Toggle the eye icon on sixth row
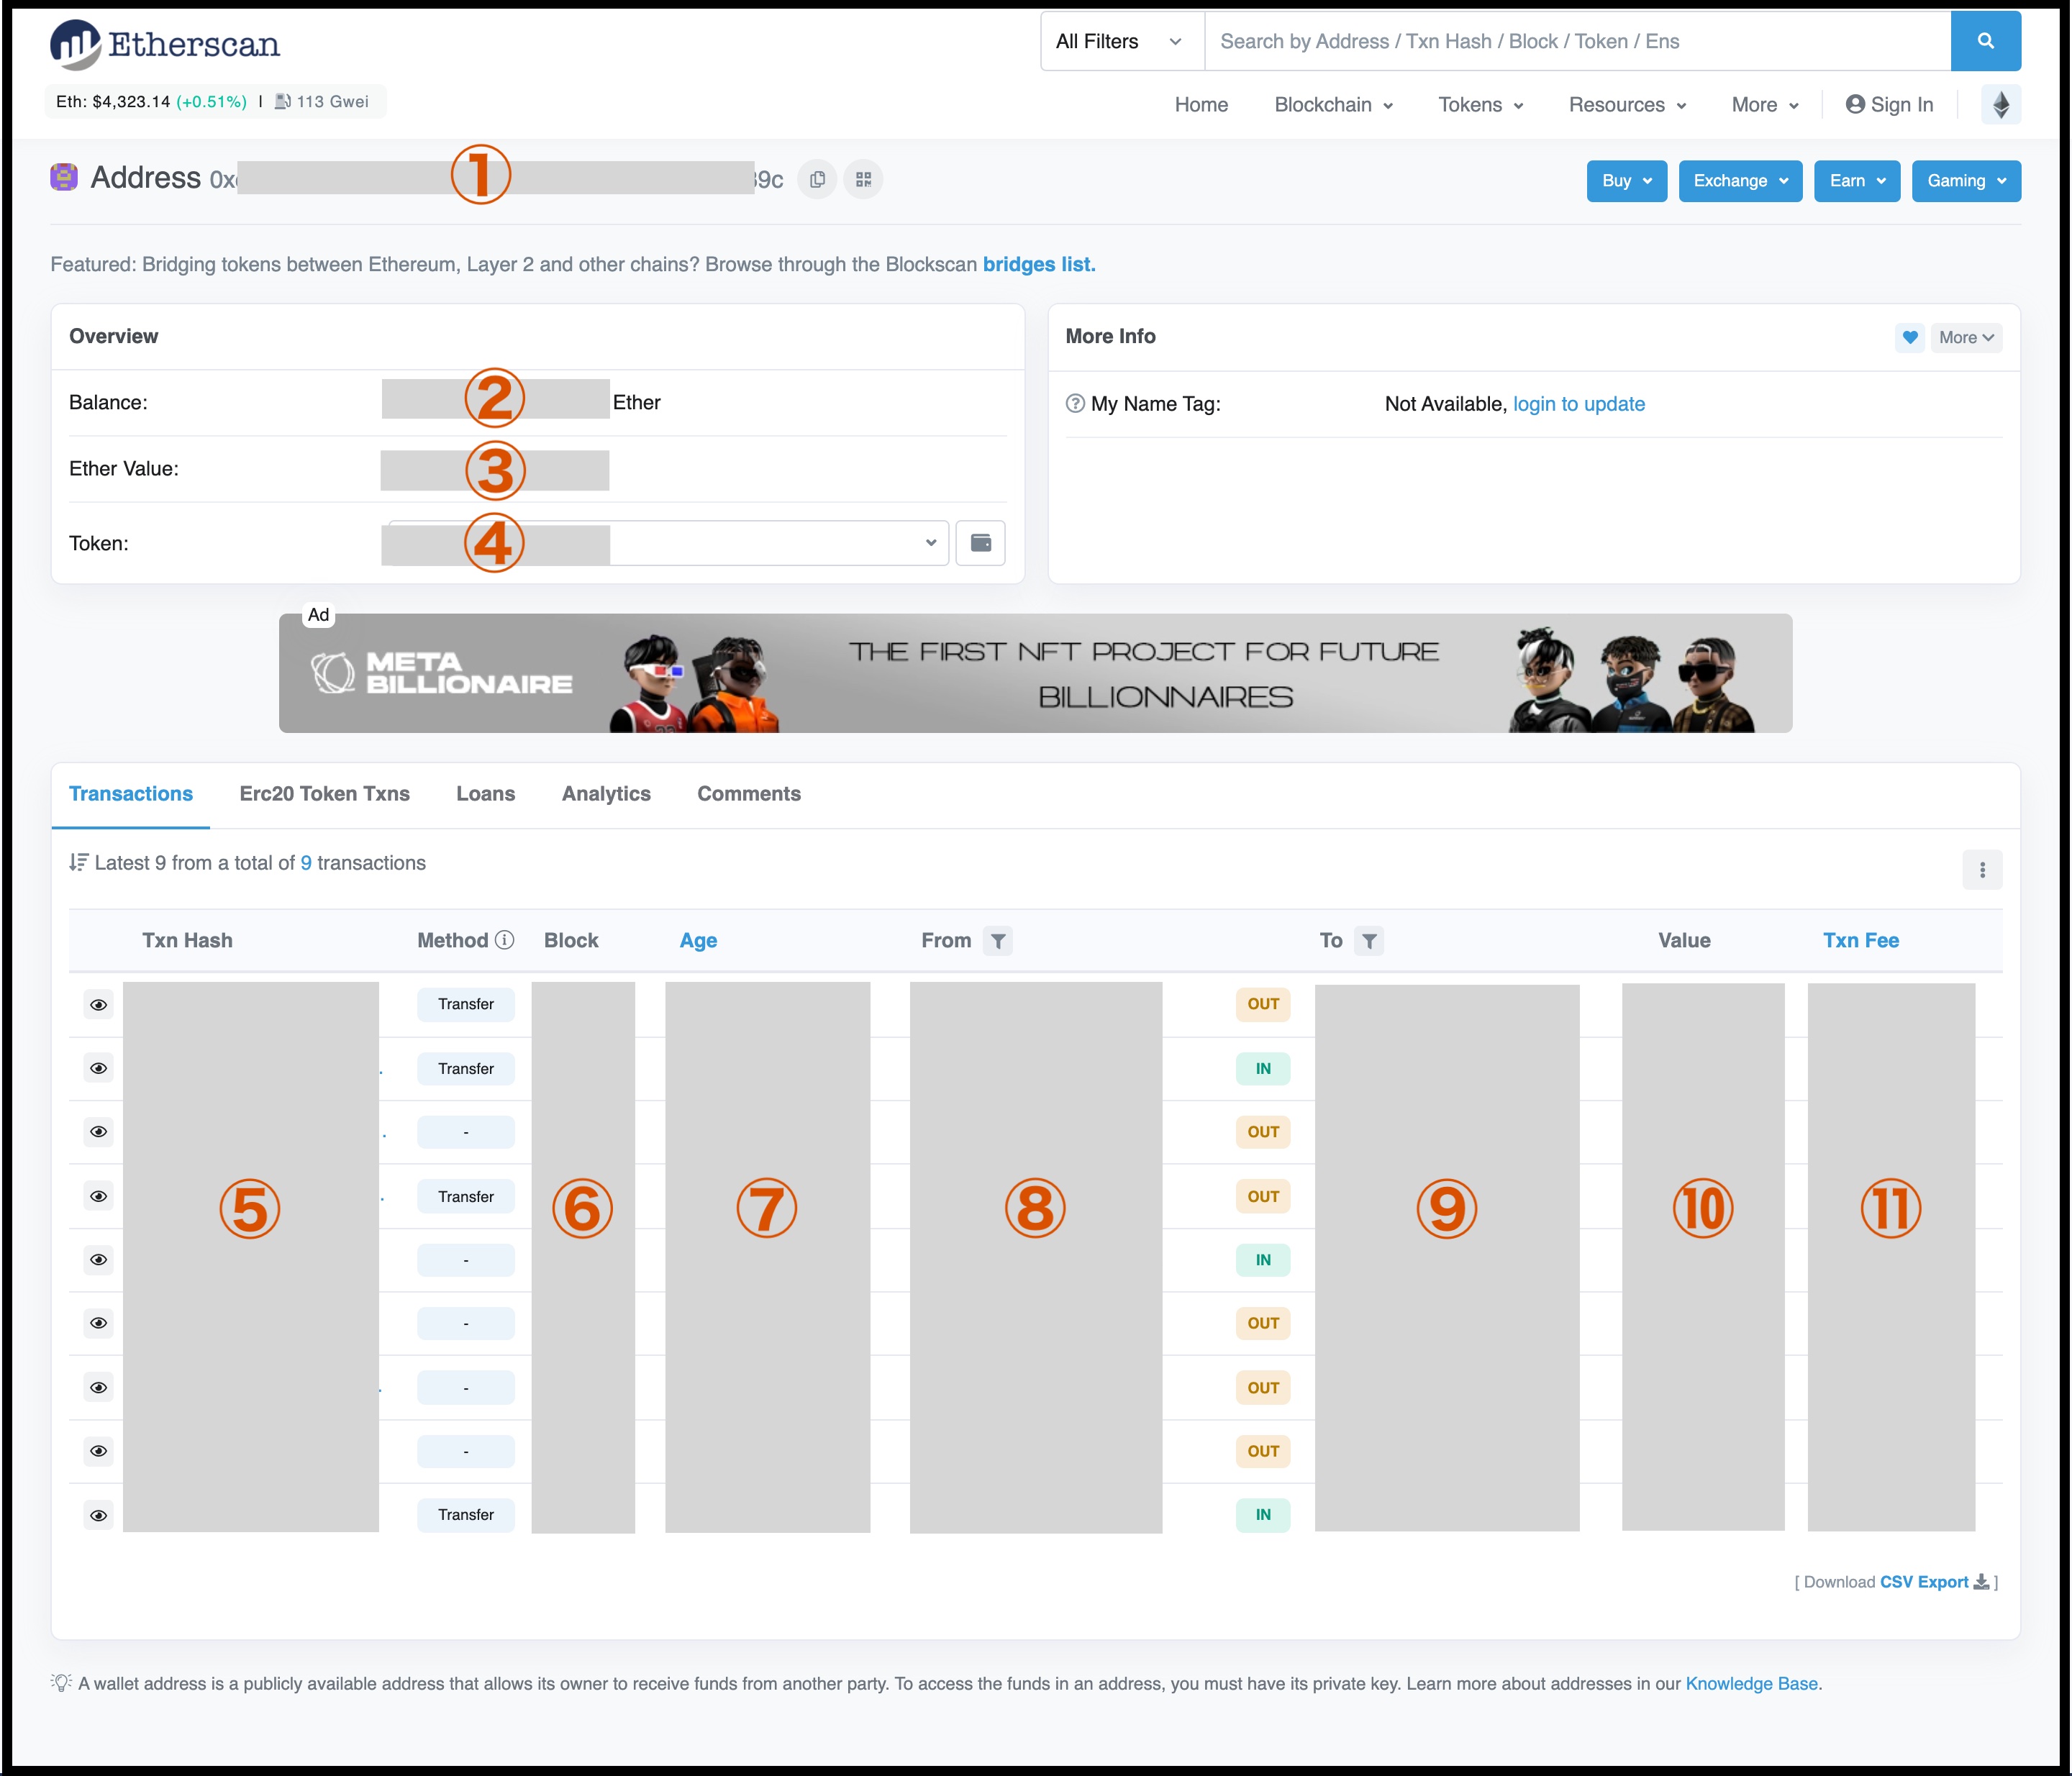This screenshot has height=1776, width=2072. [98, 1323]
